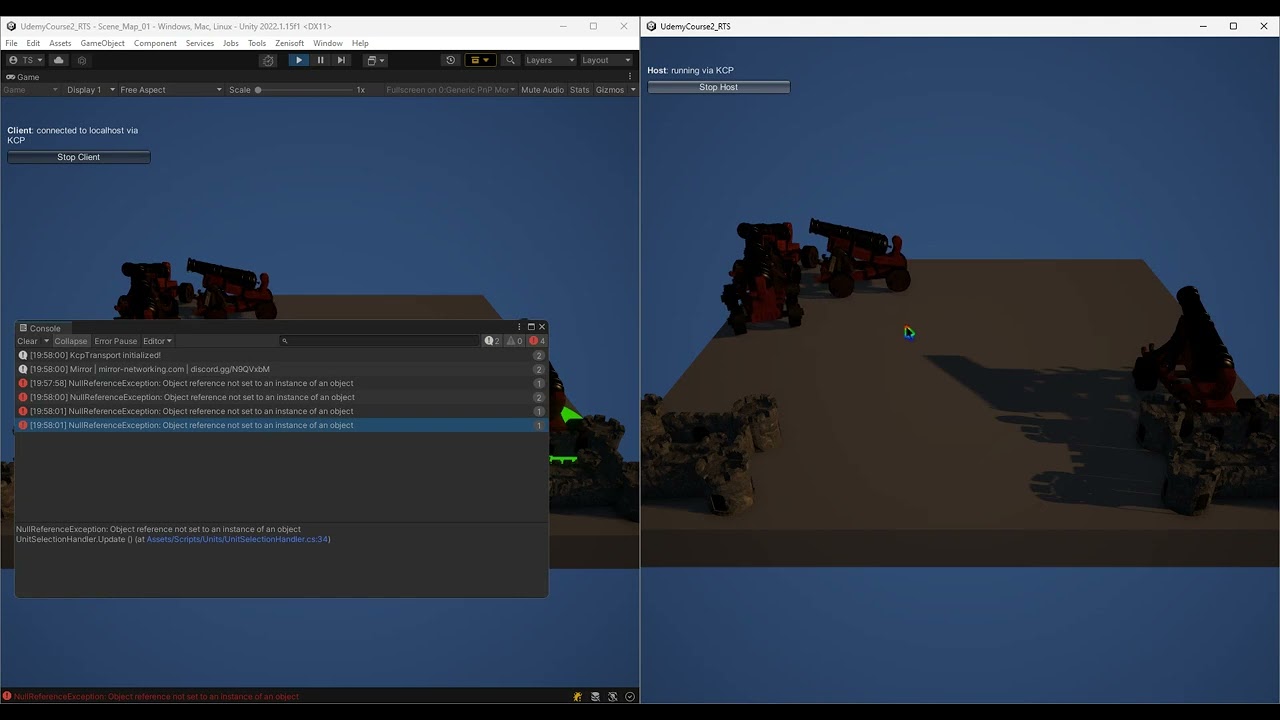Click Clear in the Console
This screenshot has height=720, width=1280.
pyautogui.click(x=27, y=341)
